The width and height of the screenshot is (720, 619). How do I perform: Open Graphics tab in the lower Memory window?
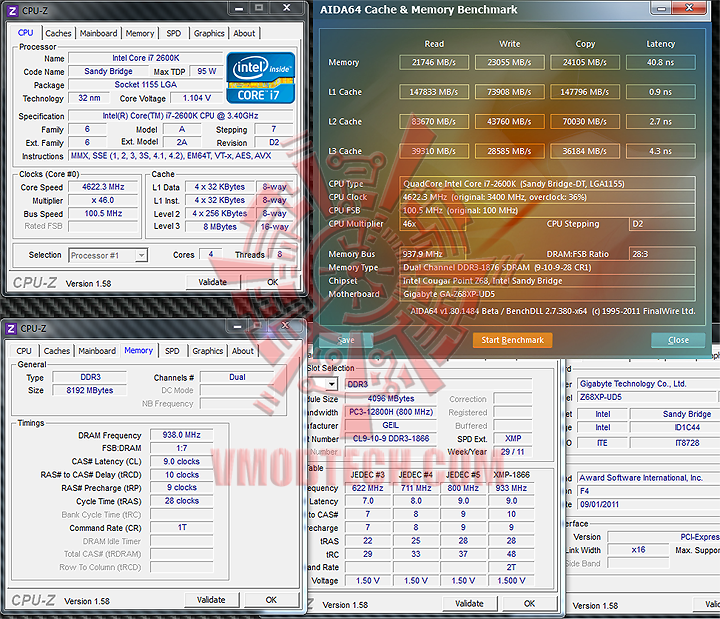click(208, 351)
